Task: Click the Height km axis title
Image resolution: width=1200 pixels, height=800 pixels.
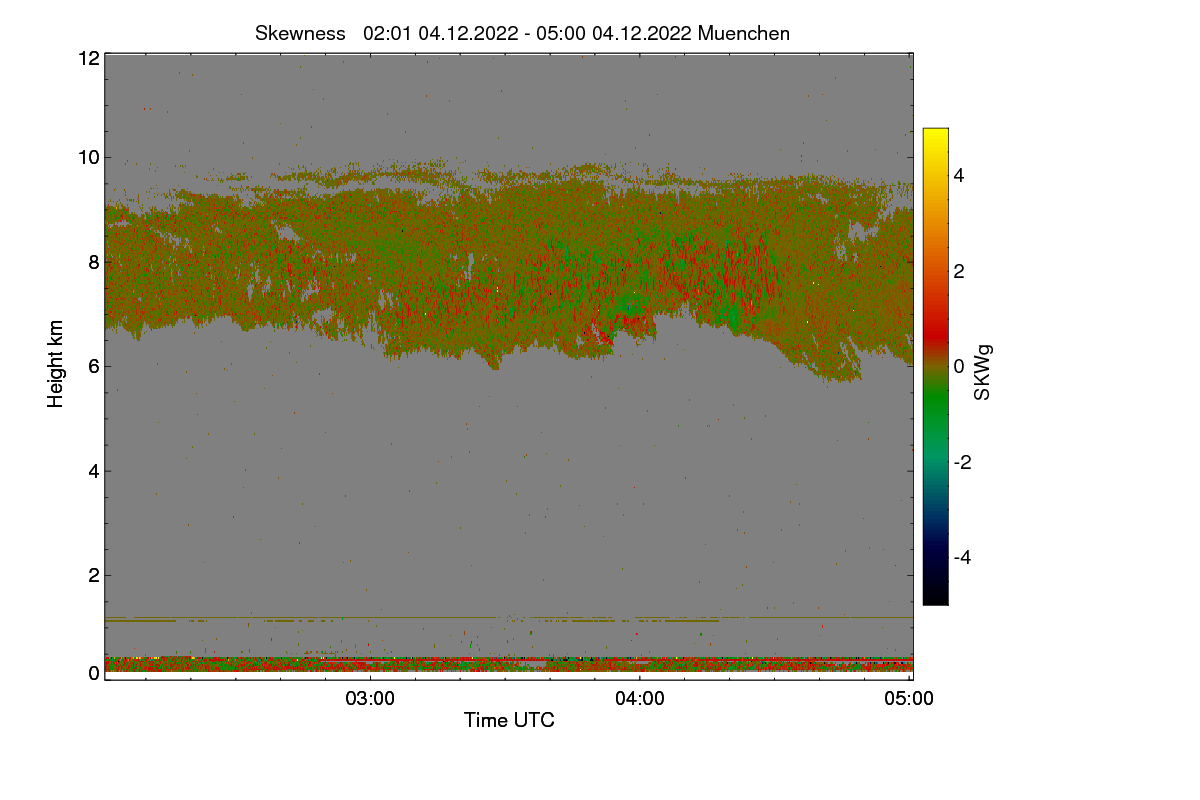Action: pos(56,364)
